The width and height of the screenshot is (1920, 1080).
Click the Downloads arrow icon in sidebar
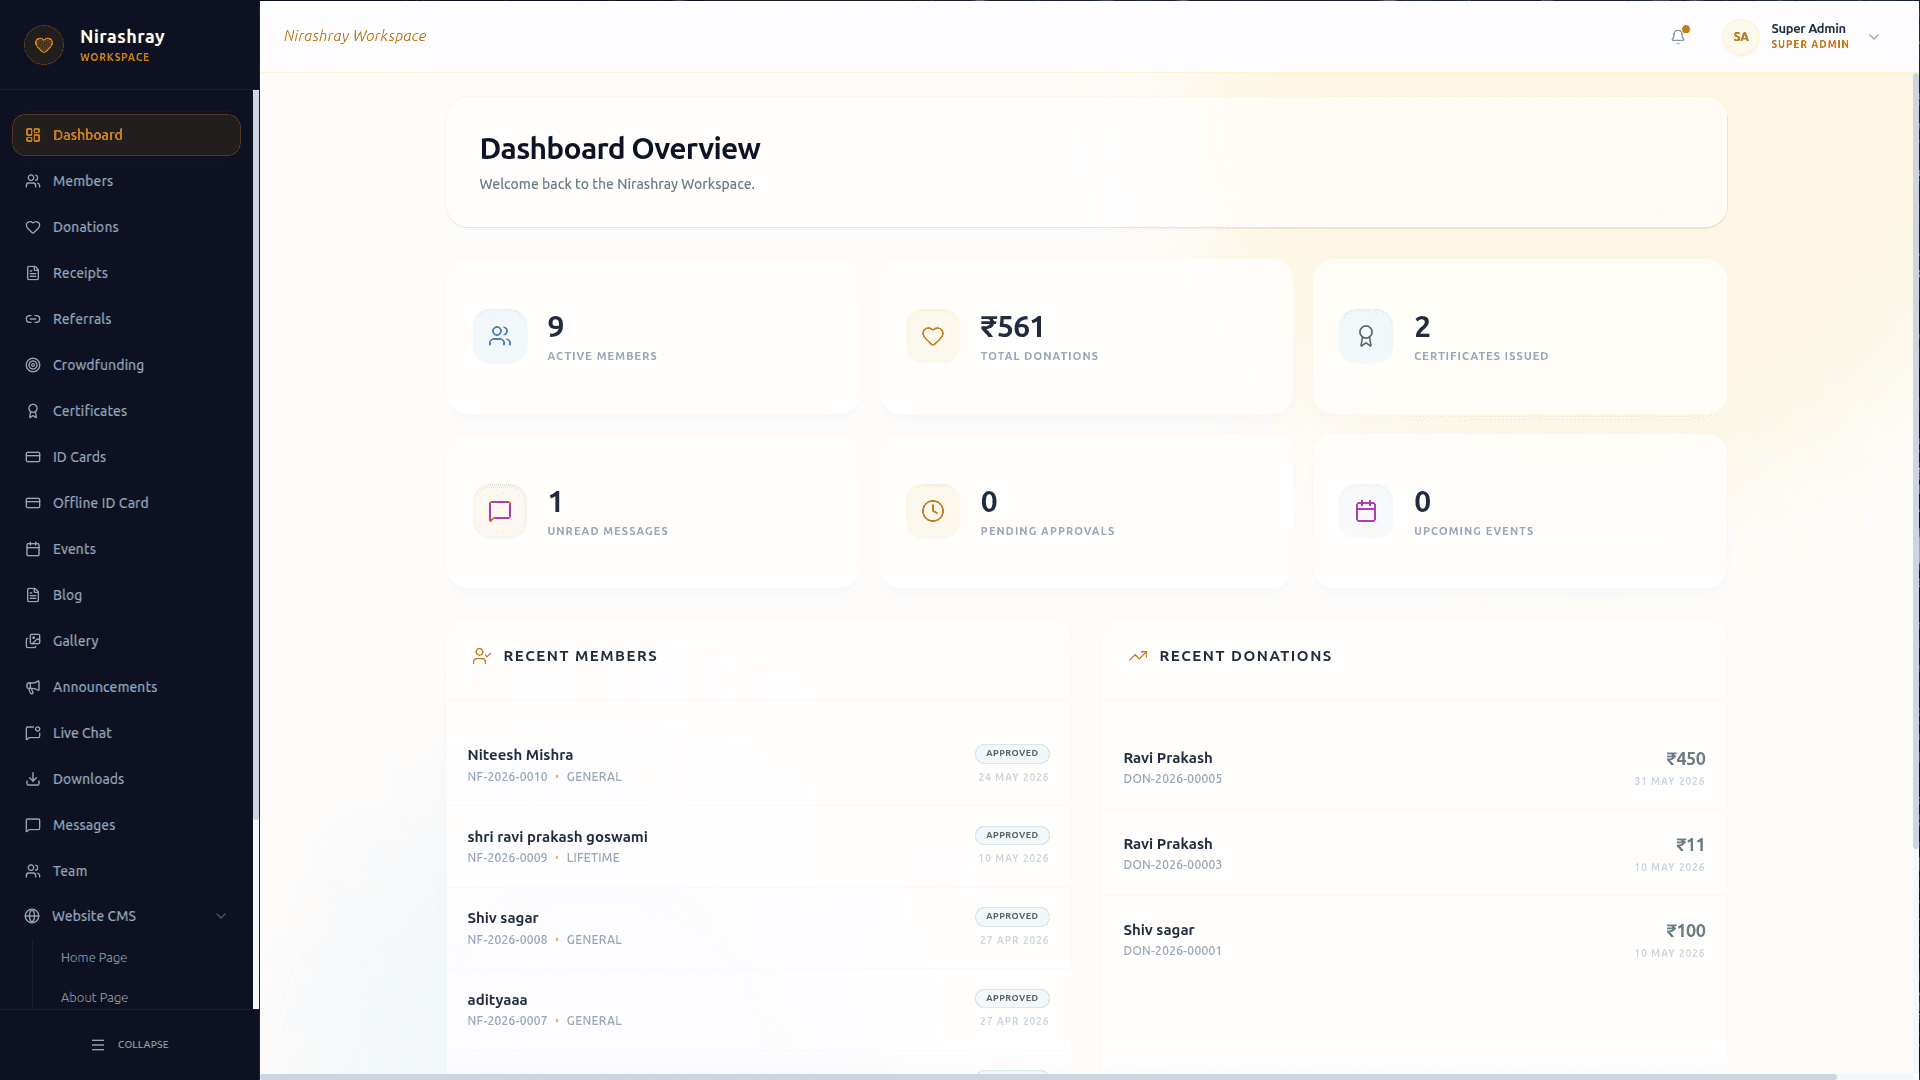tap(33, 779)
